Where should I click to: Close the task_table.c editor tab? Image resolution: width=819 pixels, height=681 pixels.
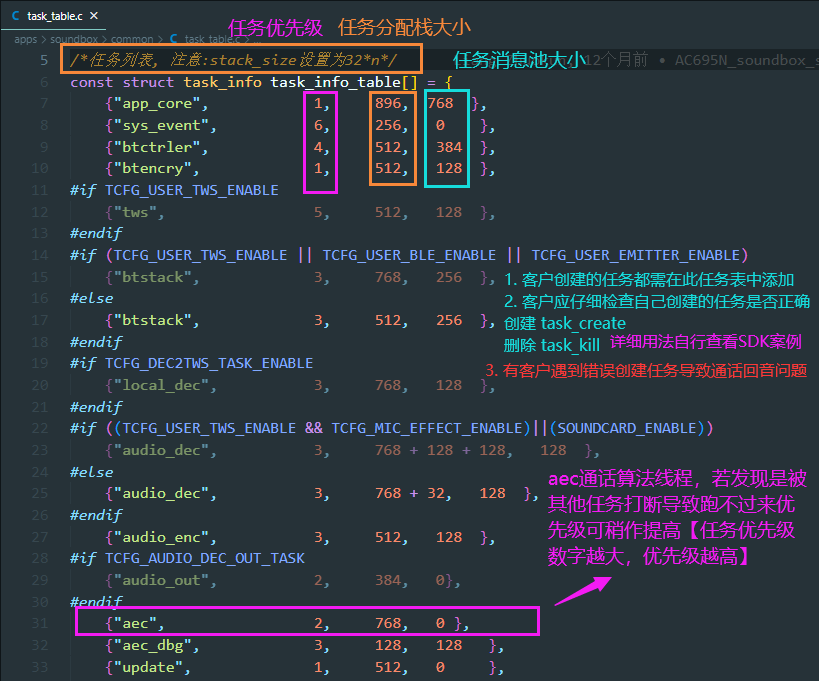coord(94,16)
